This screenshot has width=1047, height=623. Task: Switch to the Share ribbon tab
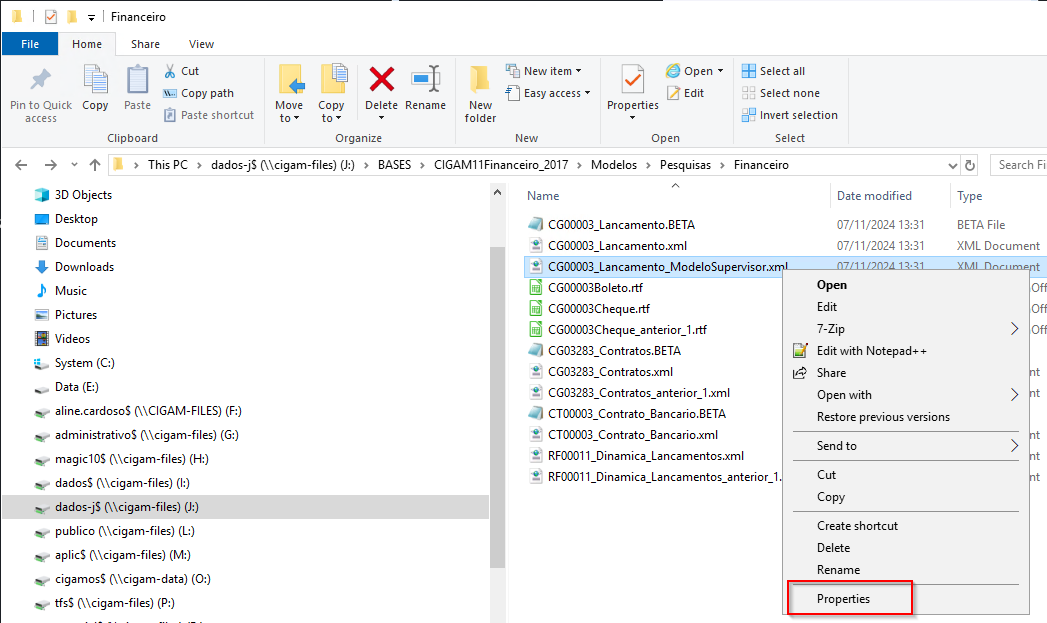[145, 44]
